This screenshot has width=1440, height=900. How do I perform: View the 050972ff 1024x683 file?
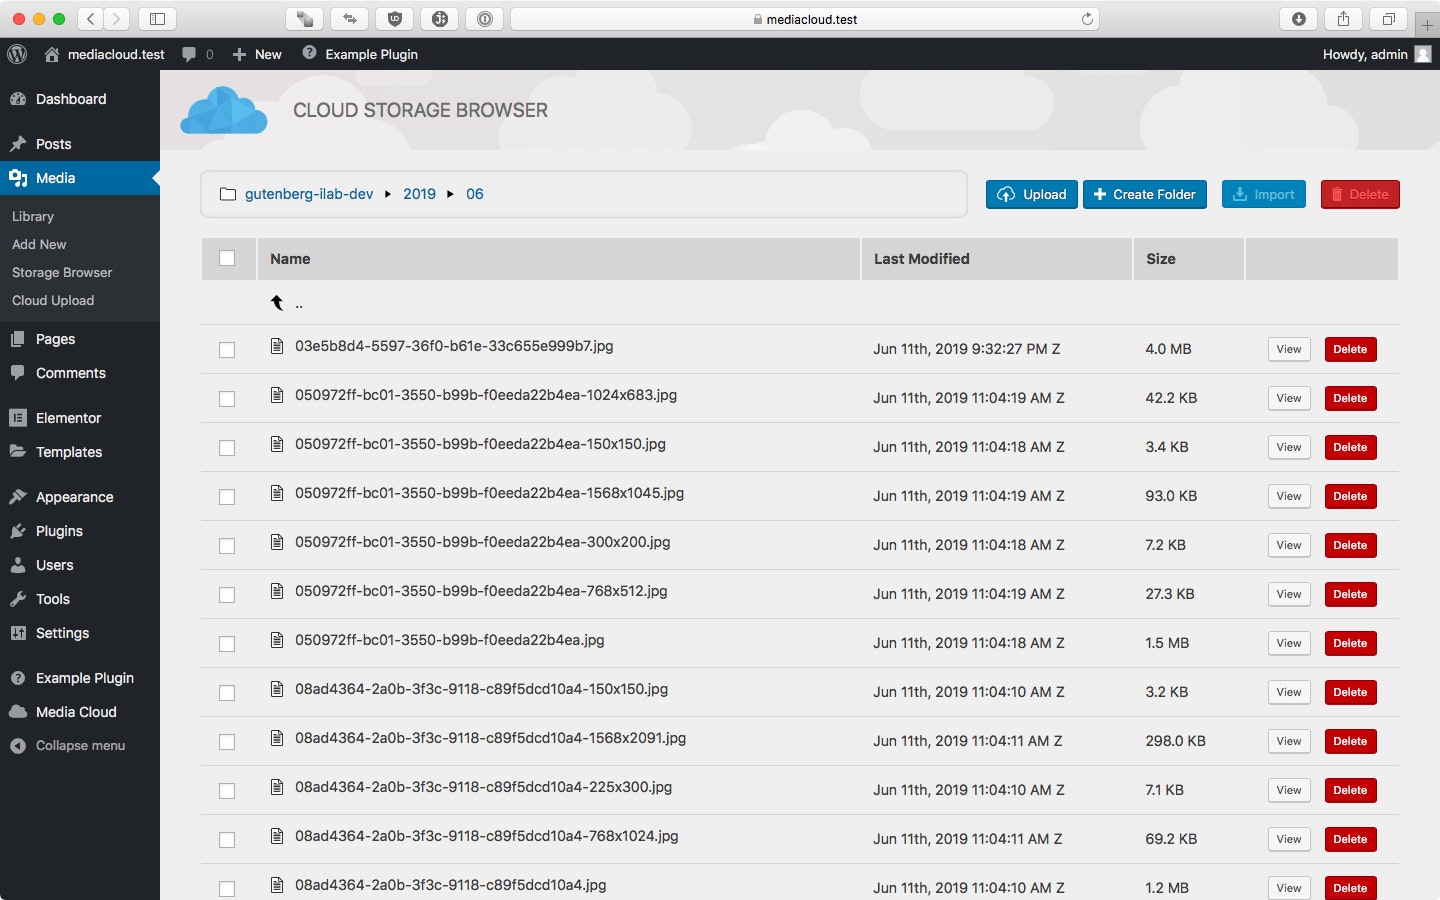tap(1289, 398)
